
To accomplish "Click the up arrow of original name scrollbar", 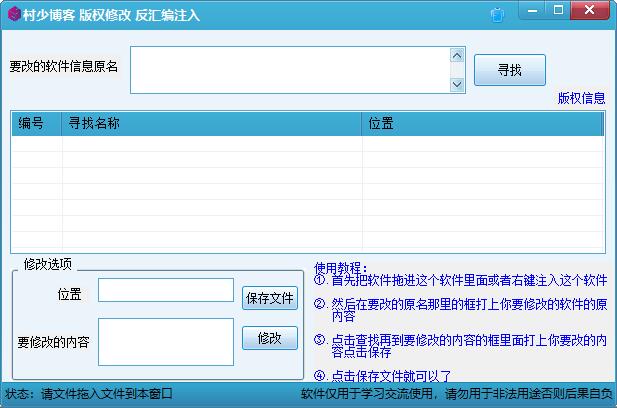I will coord(457,56).
